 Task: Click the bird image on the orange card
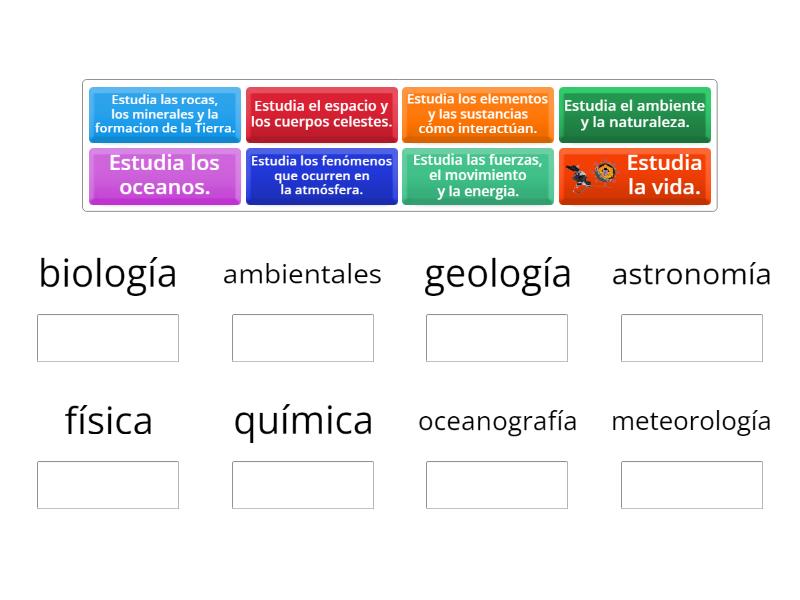[577, 176]
